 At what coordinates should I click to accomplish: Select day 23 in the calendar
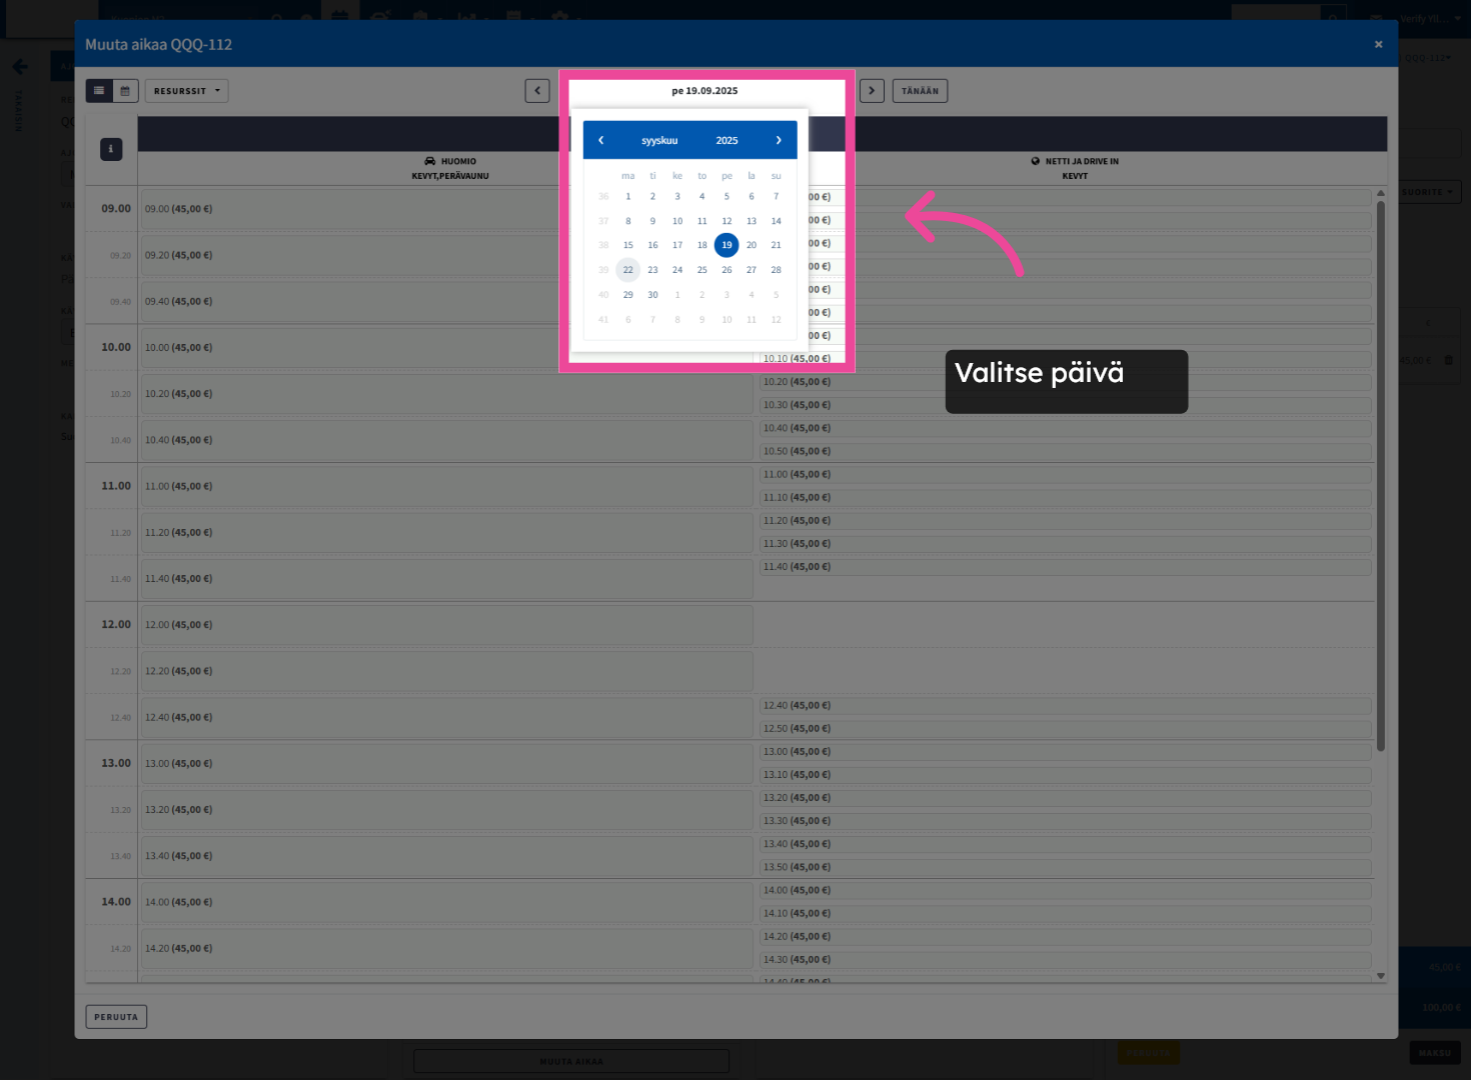coord(653,270)
